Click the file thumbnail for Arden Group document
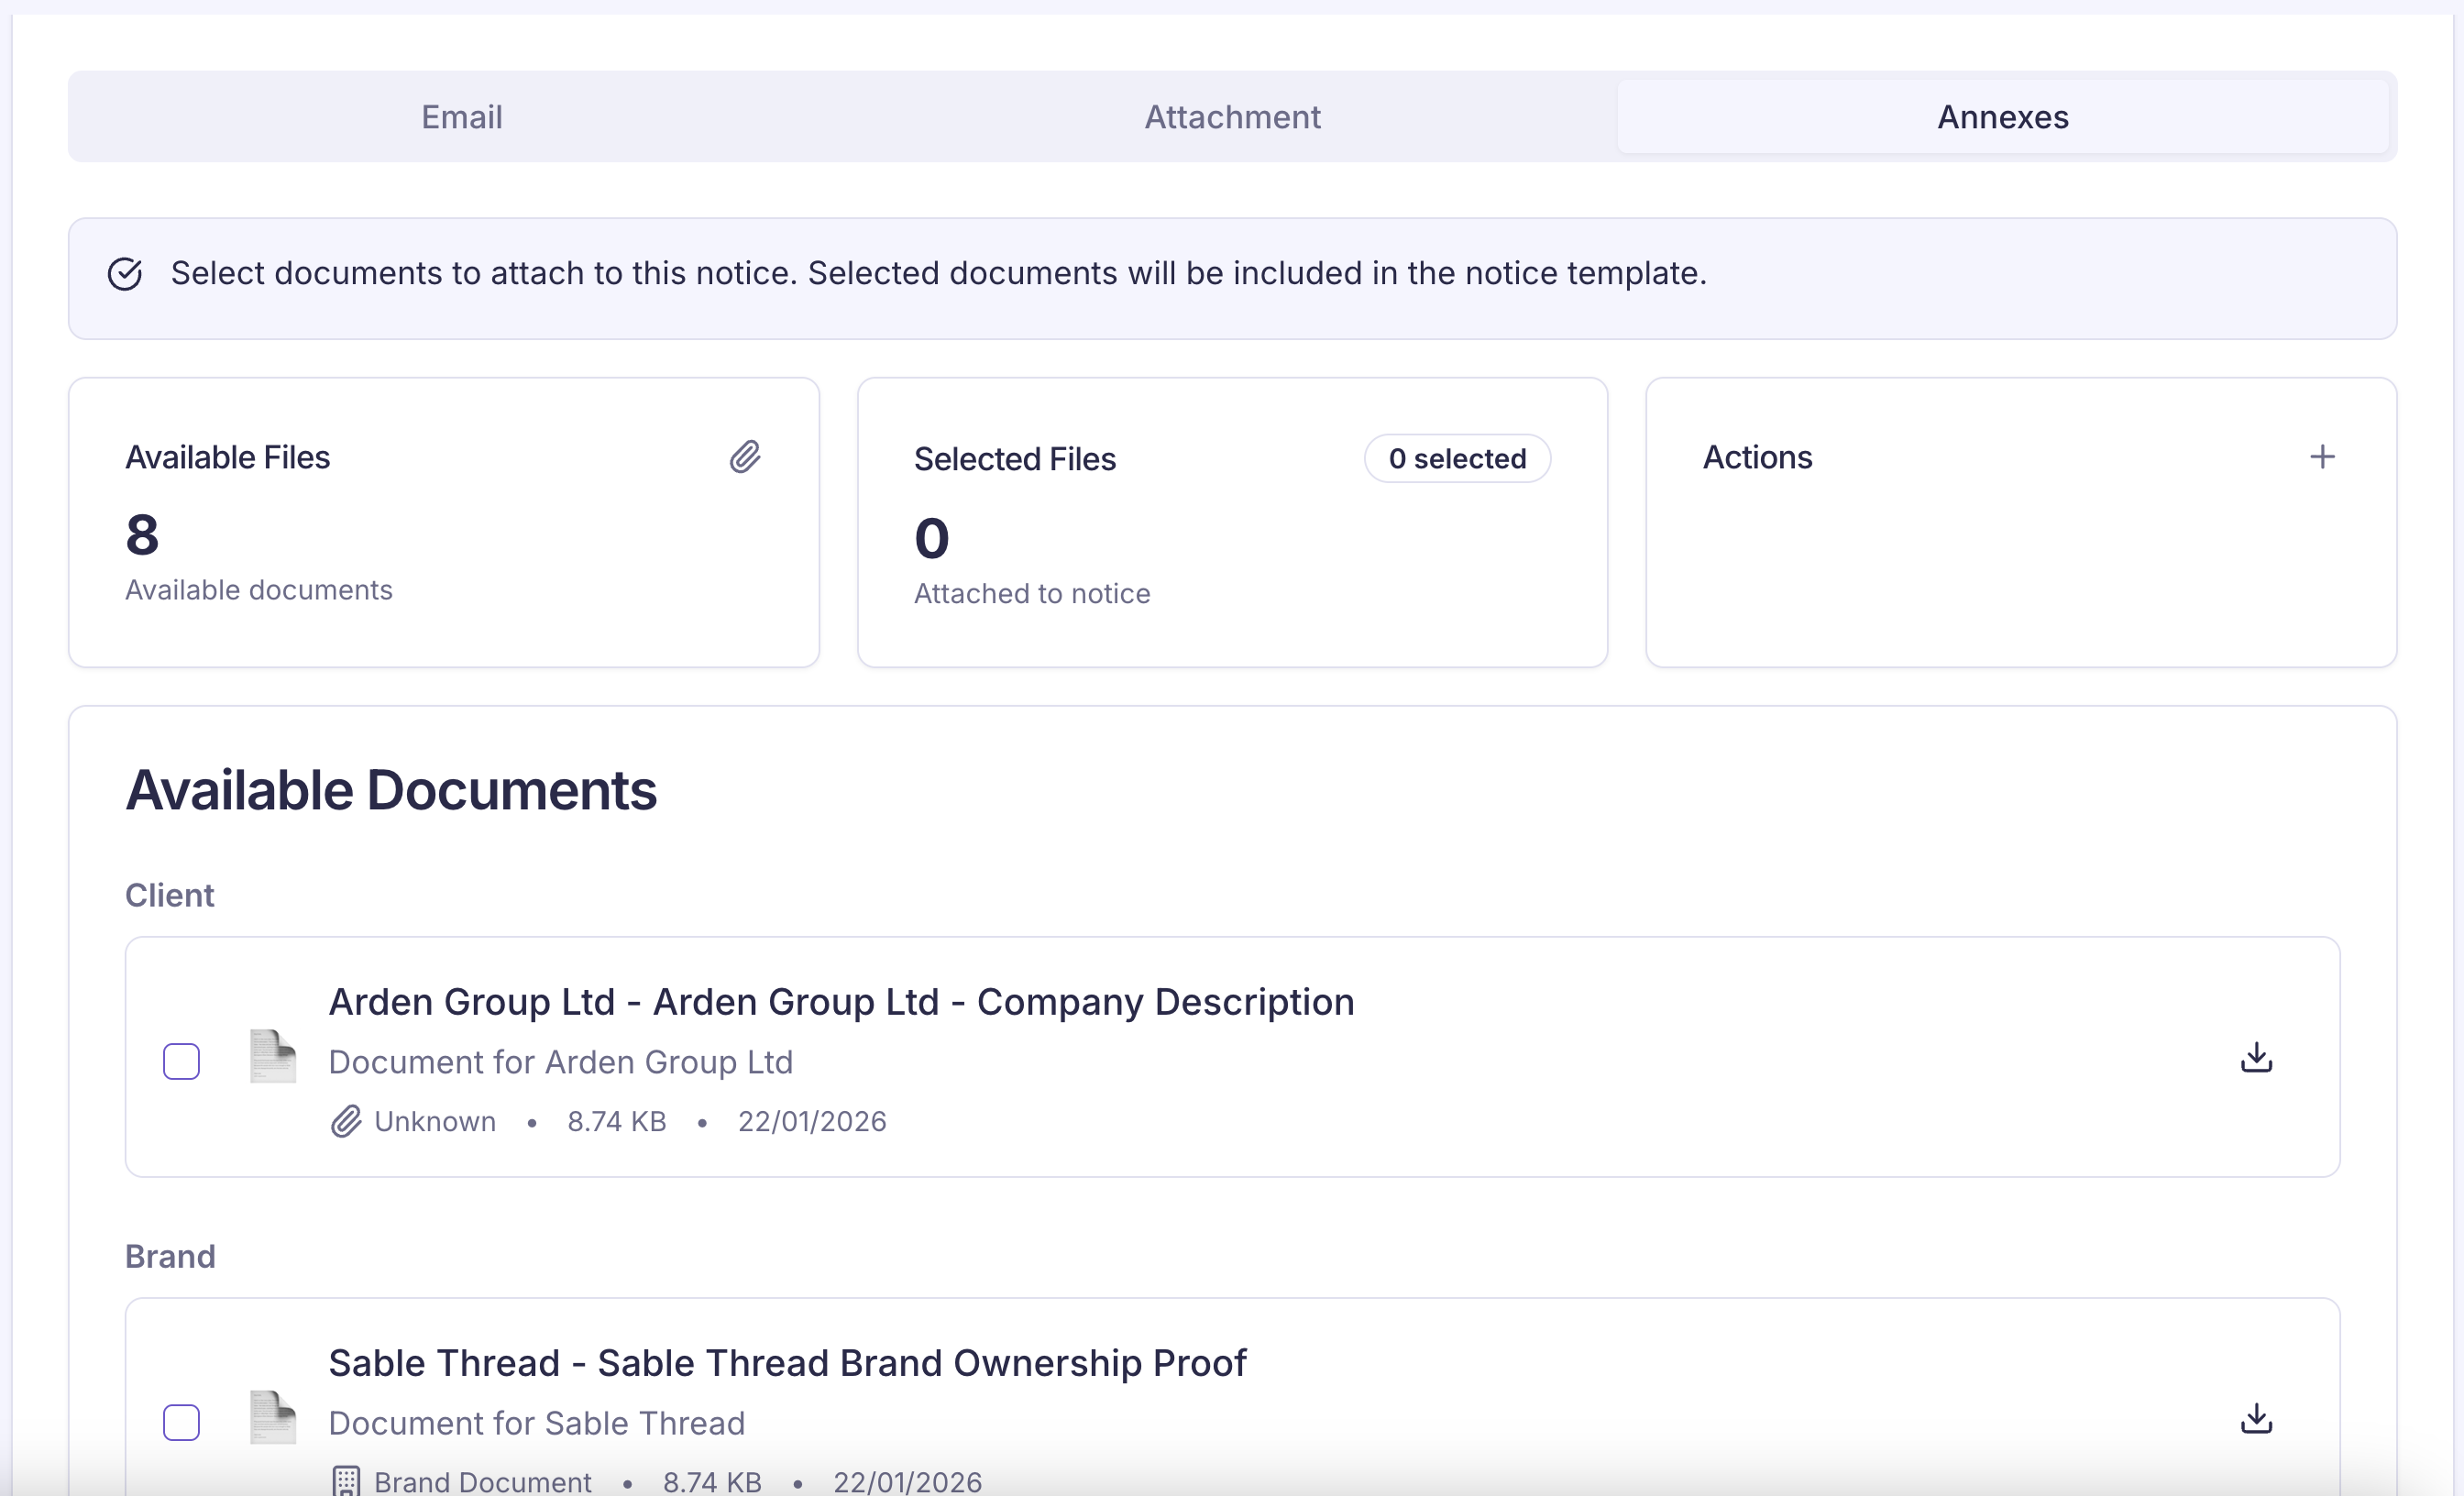The width and height of the screenshot is (2464, 1496). [273, 1057]
